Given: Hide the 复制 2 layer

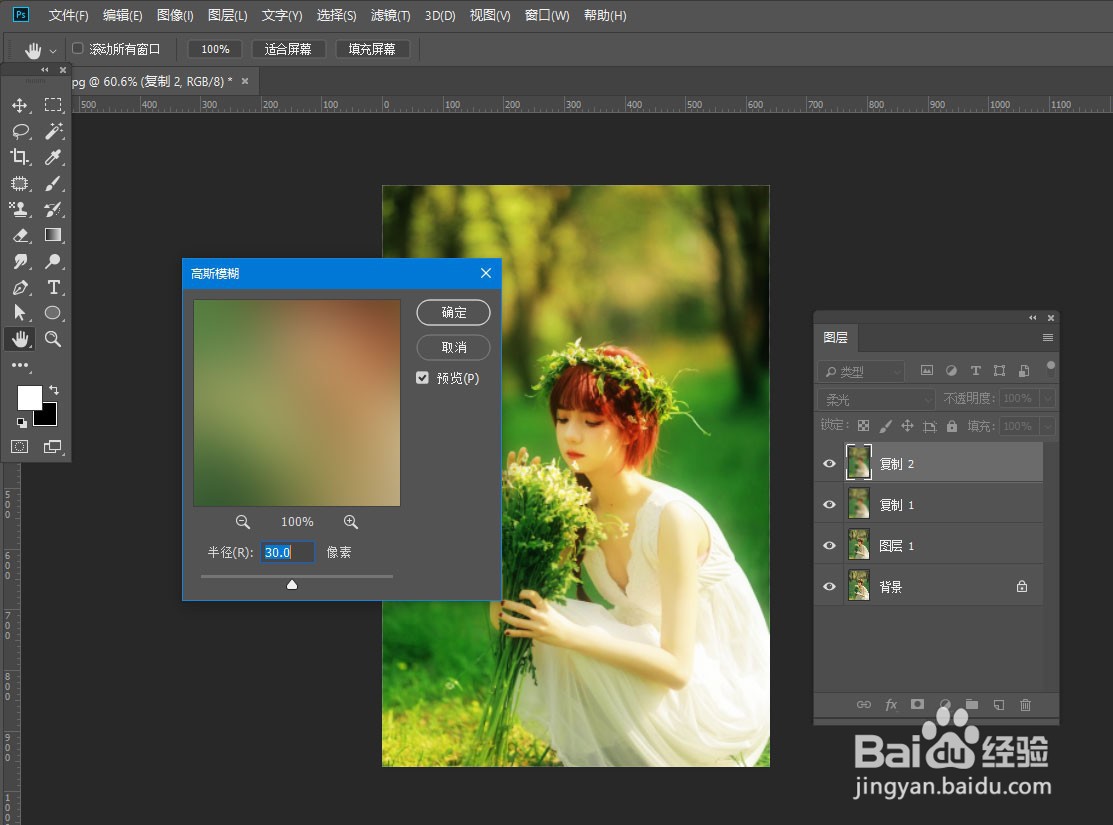Looking at the screenshot, I should coord(829,464).
